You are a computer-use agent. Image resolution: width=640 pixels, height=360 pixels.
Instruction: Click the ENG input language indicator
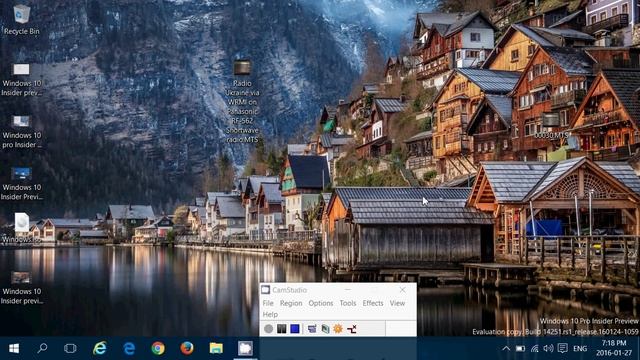pyautogui.click(x=580, y=349)
